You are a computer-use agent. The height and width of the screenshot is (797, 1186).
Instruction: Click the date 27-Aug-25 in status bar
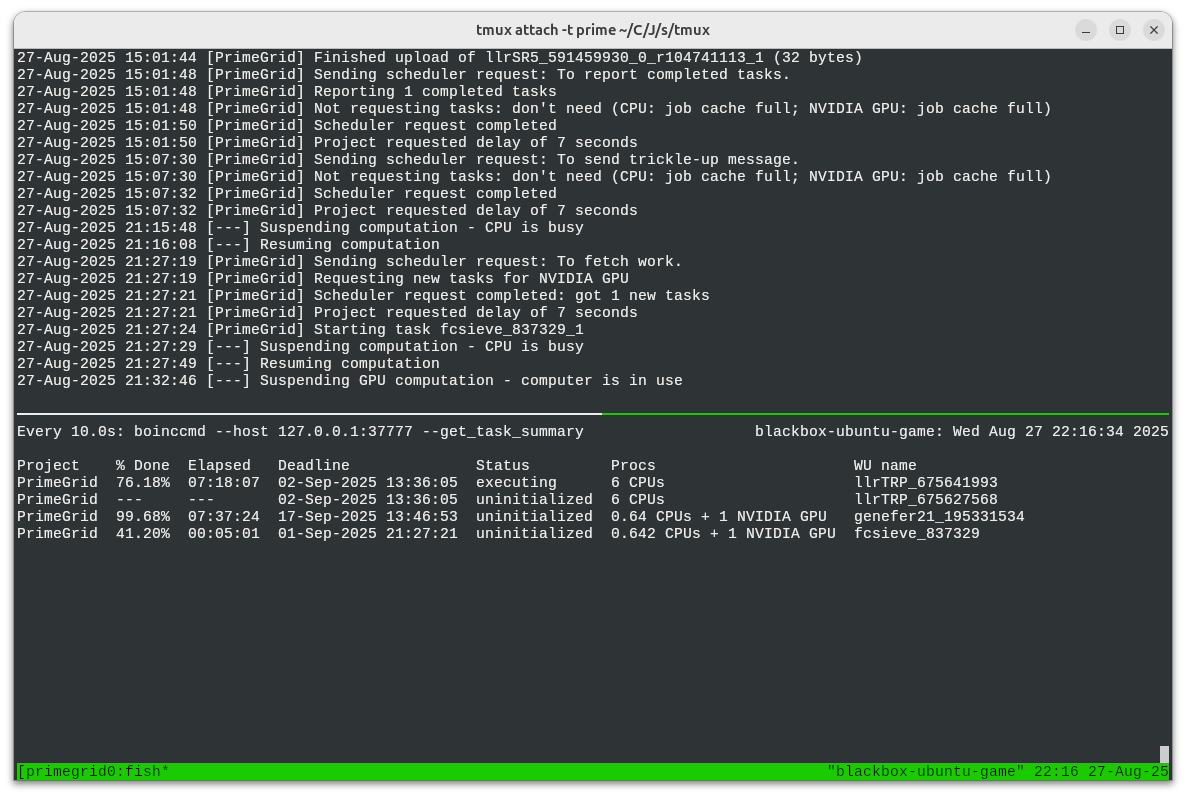[x=1126, y=771]
